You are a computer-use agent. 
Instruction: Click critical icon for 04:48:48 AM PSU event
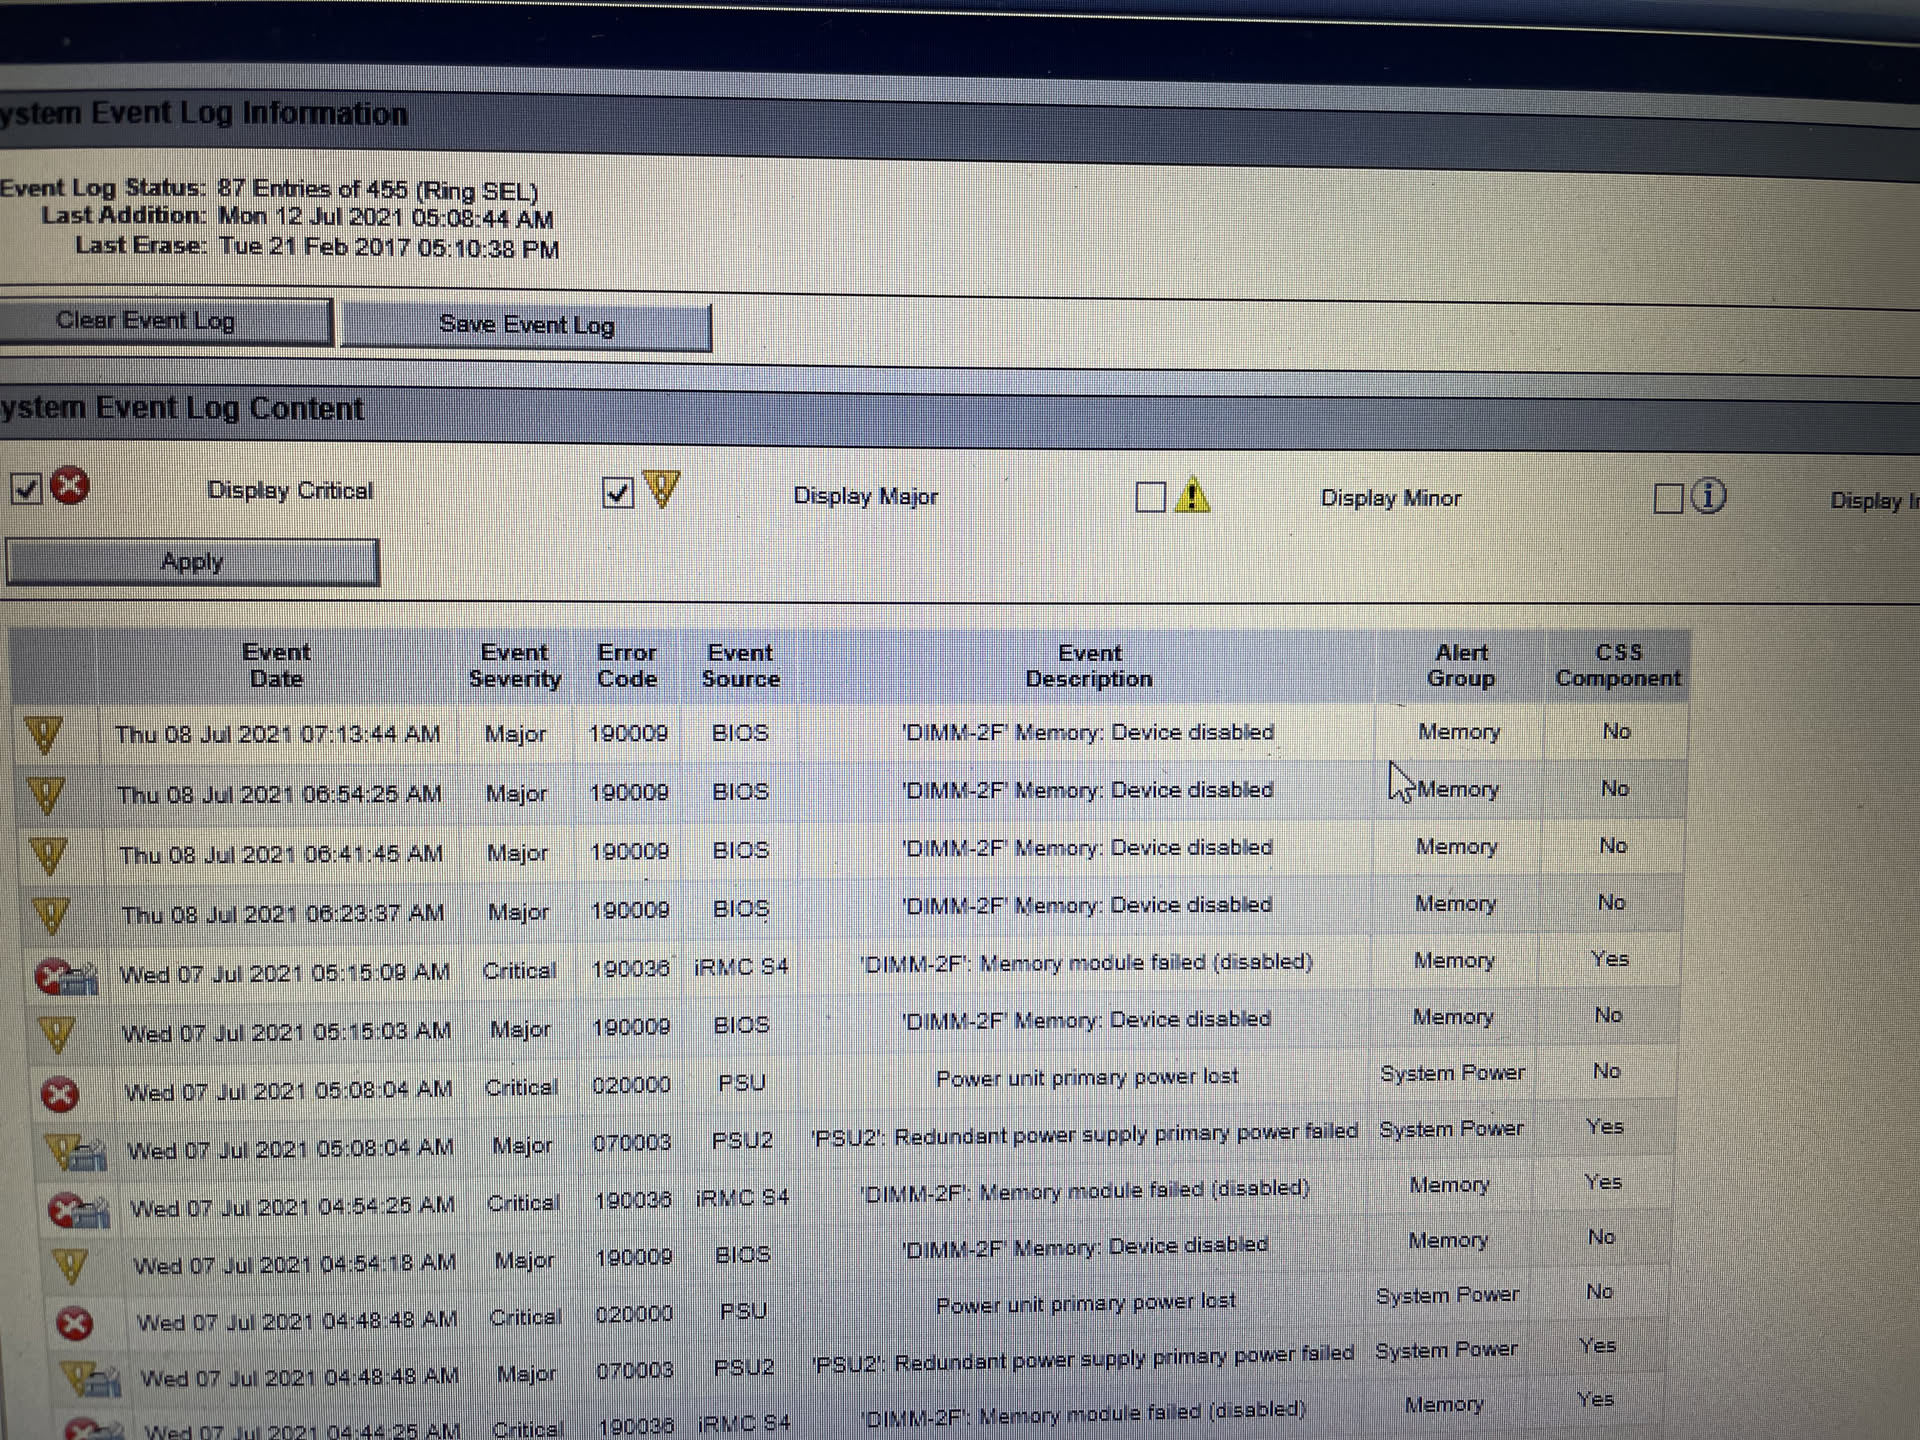click(74, 1324)
